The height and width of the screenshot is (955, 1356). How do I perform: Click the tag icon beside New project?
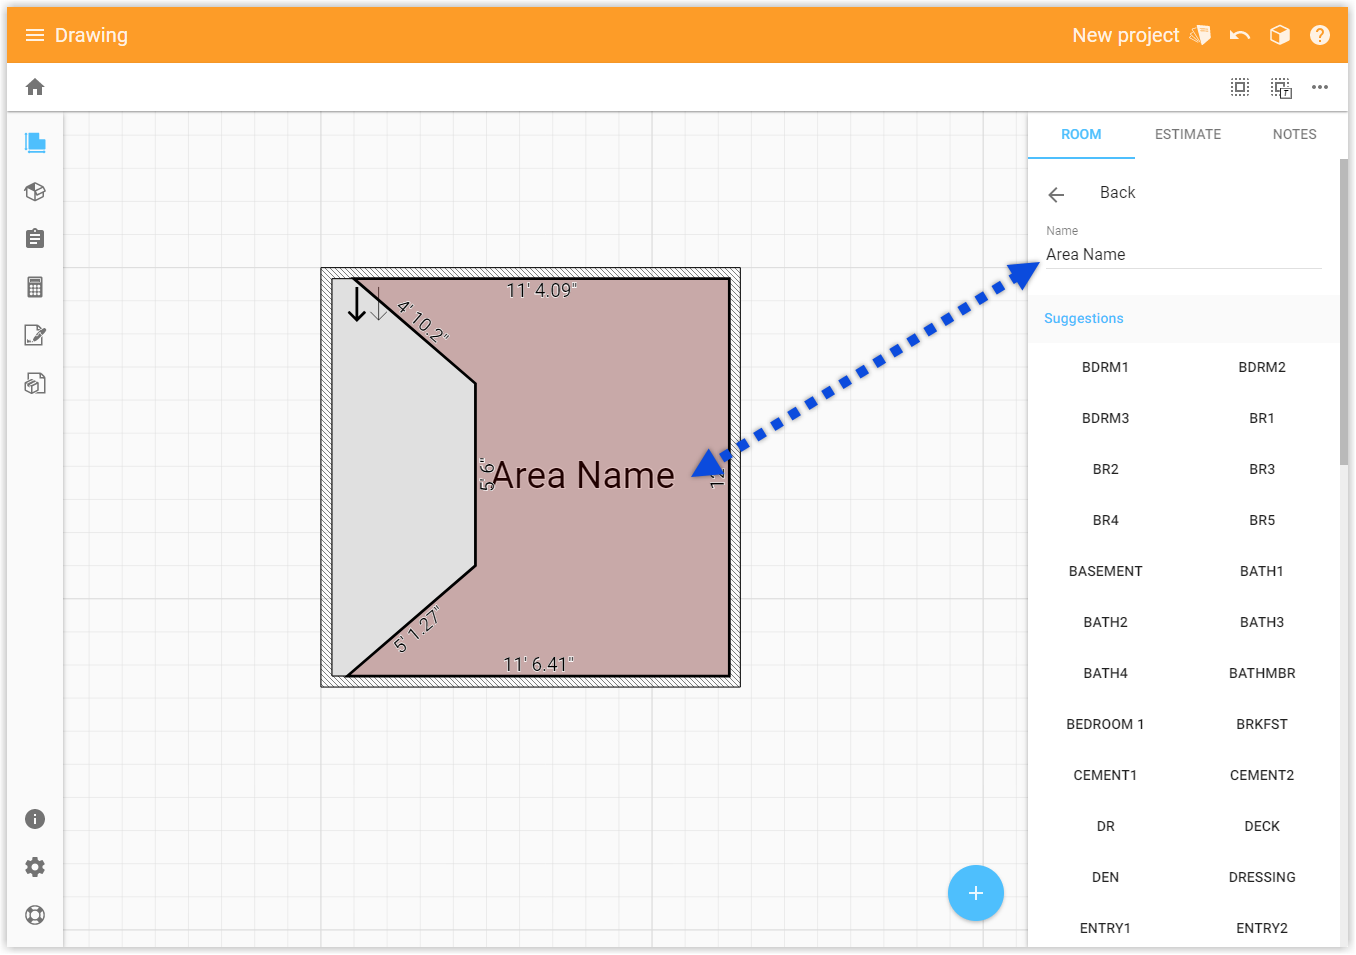[1201, 35]
